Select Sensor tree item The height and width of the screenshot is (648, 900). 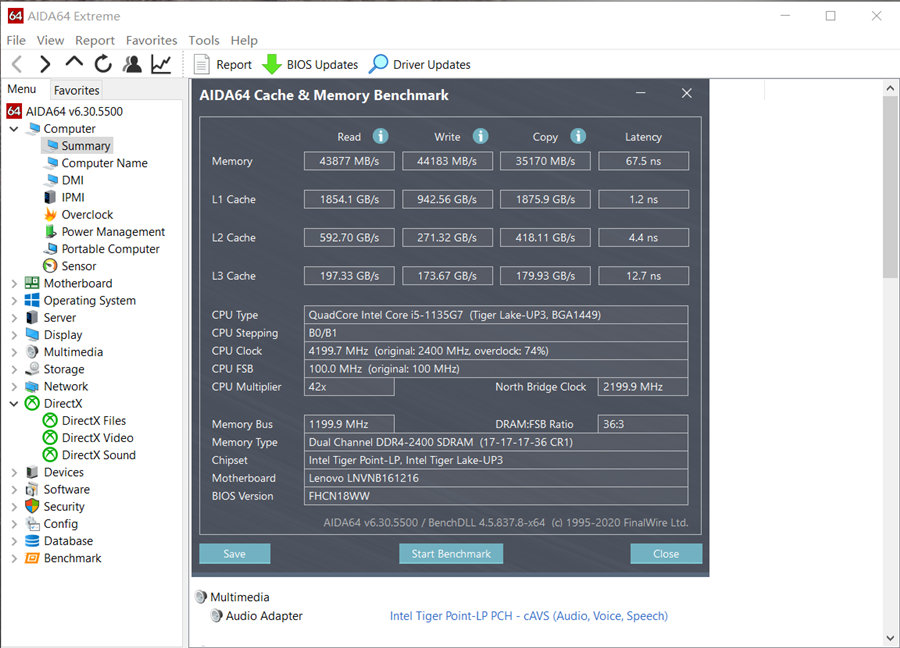(x=70, y=266)
